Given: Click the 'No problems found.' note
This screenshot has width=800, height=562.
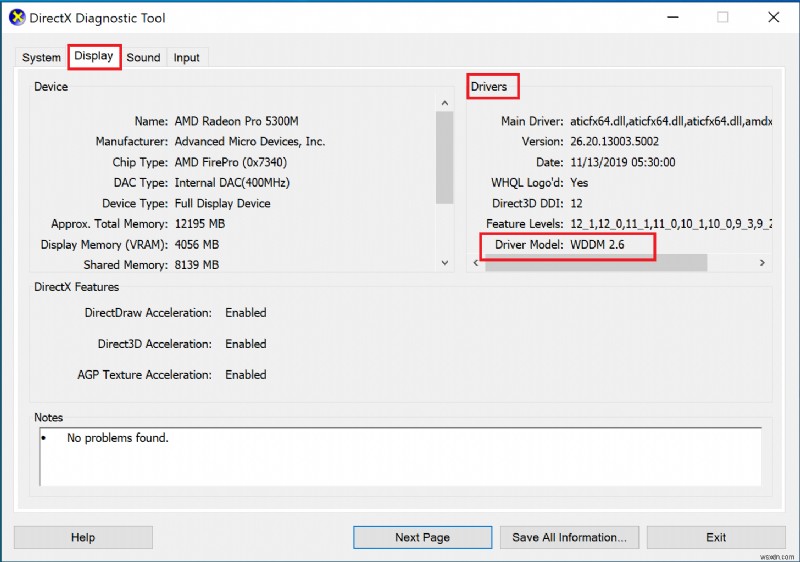Looking at the screenshot, I should (x=117, y=438).
